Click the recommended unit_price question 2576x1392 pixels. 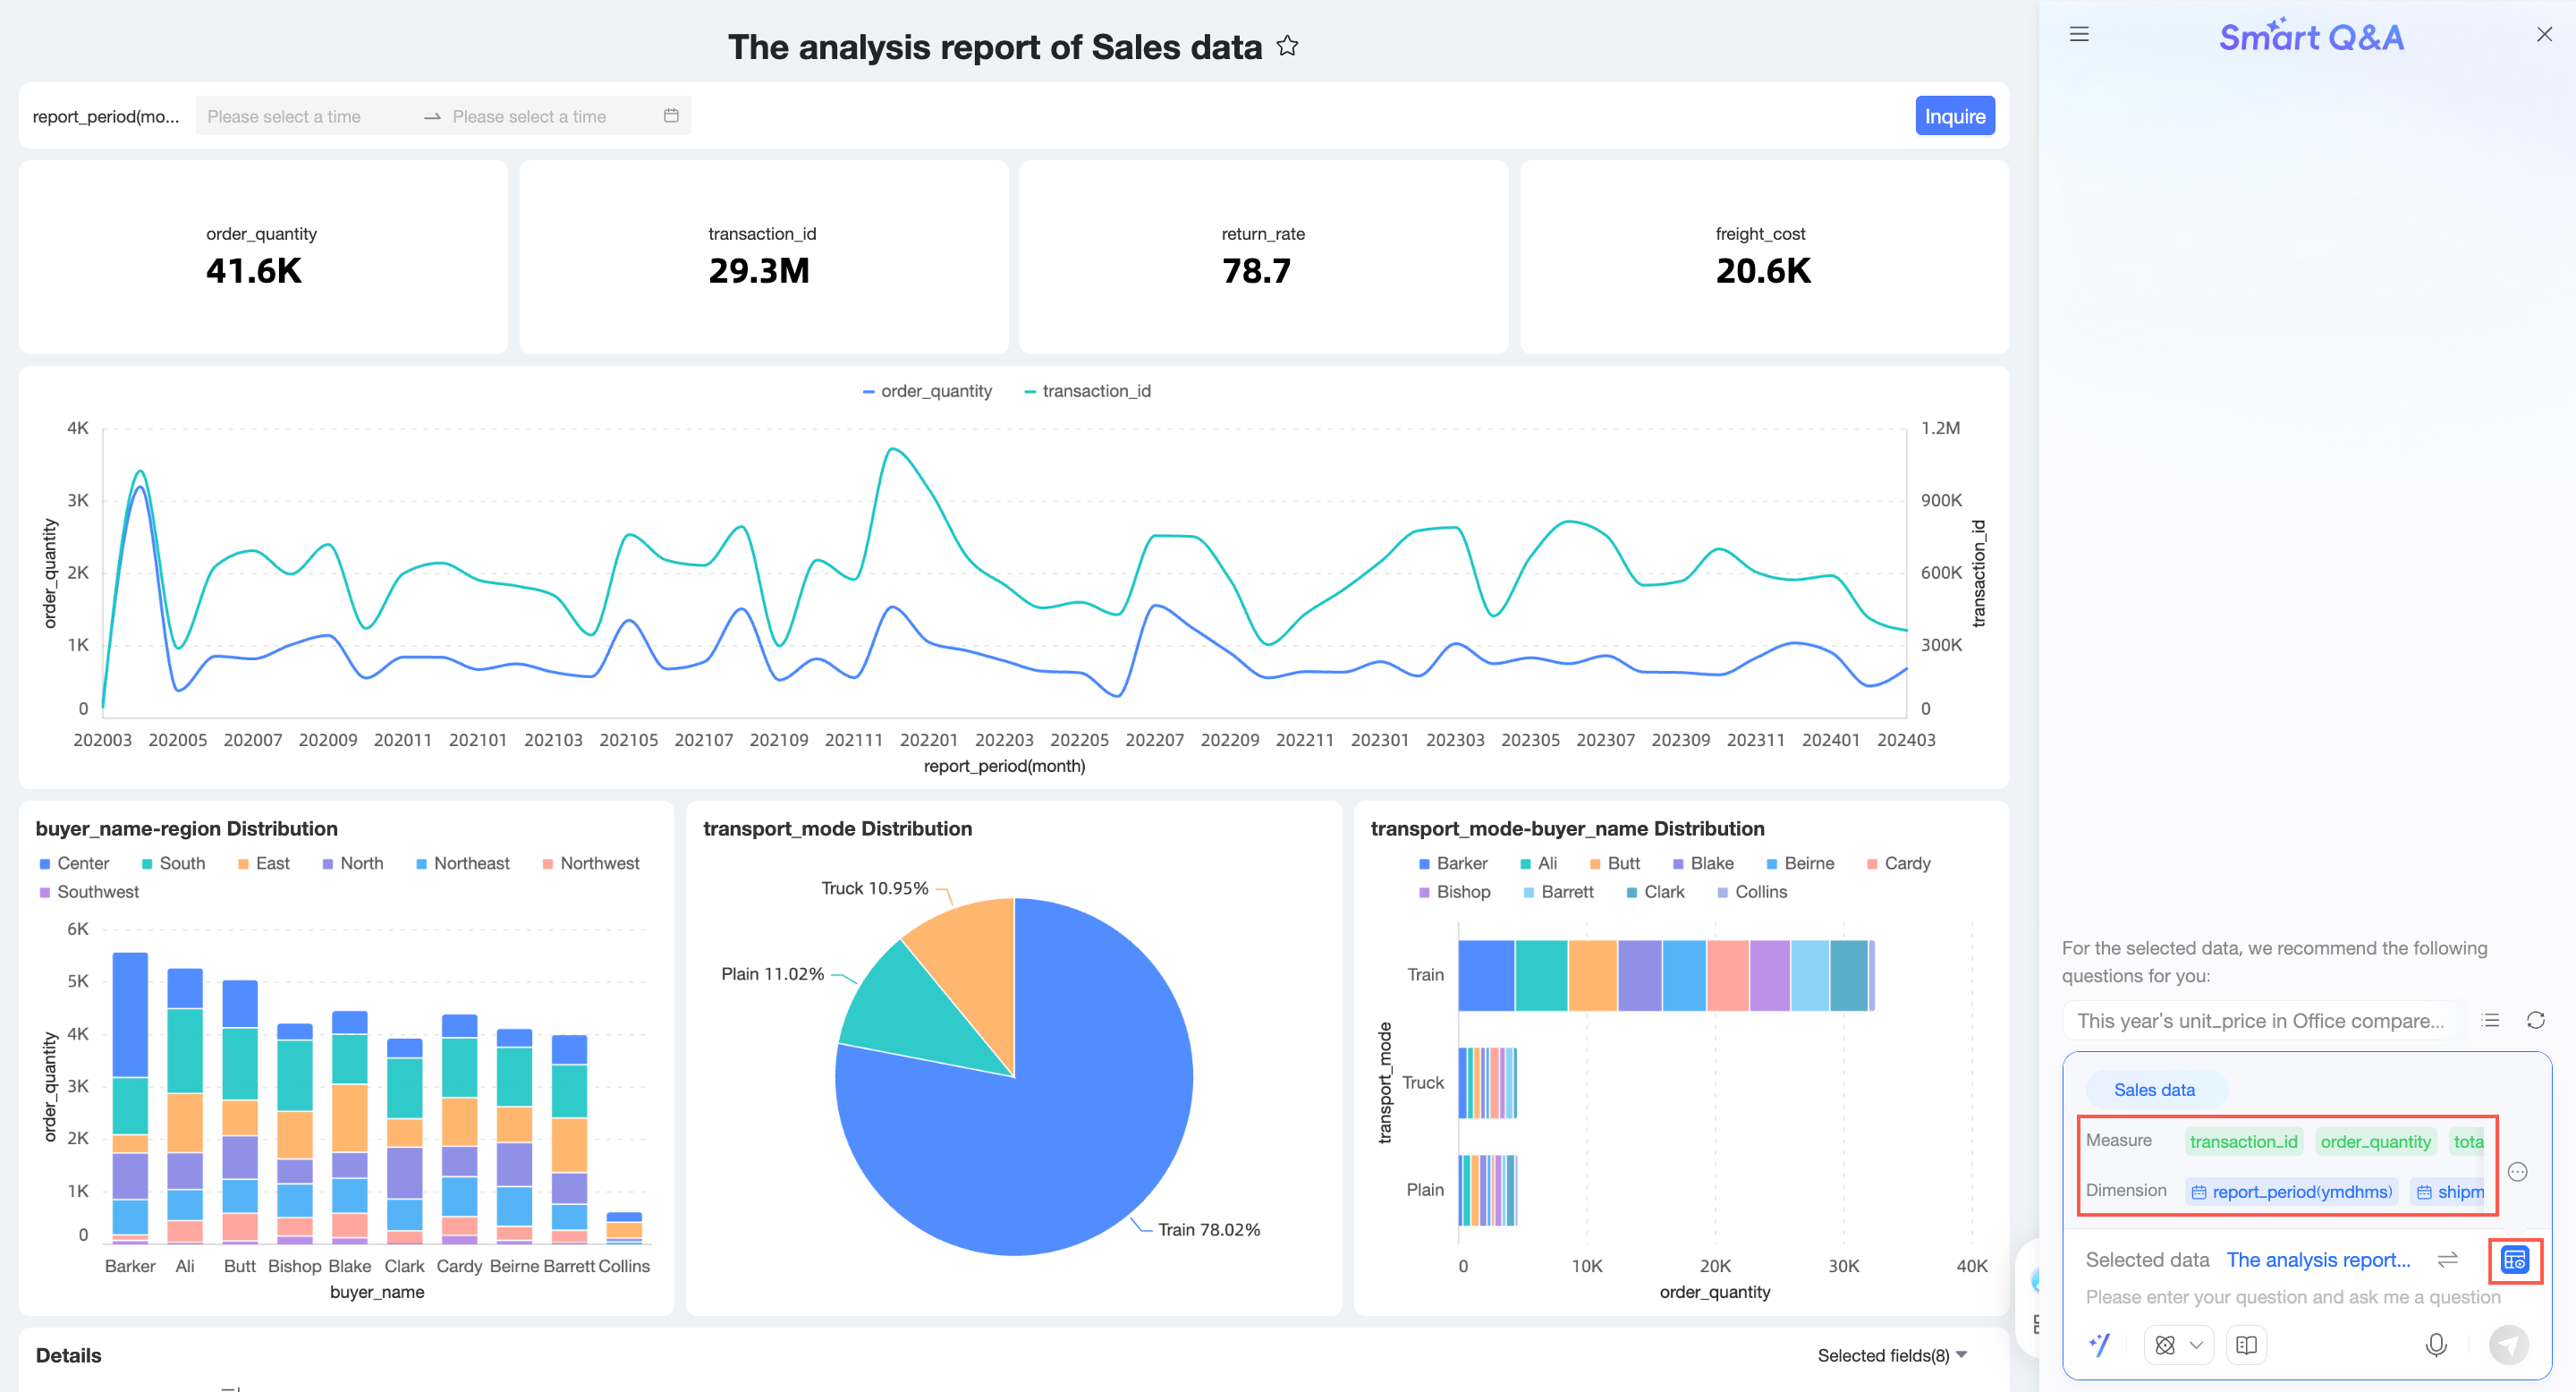pyautogui.click(x=2260, y=1021)
